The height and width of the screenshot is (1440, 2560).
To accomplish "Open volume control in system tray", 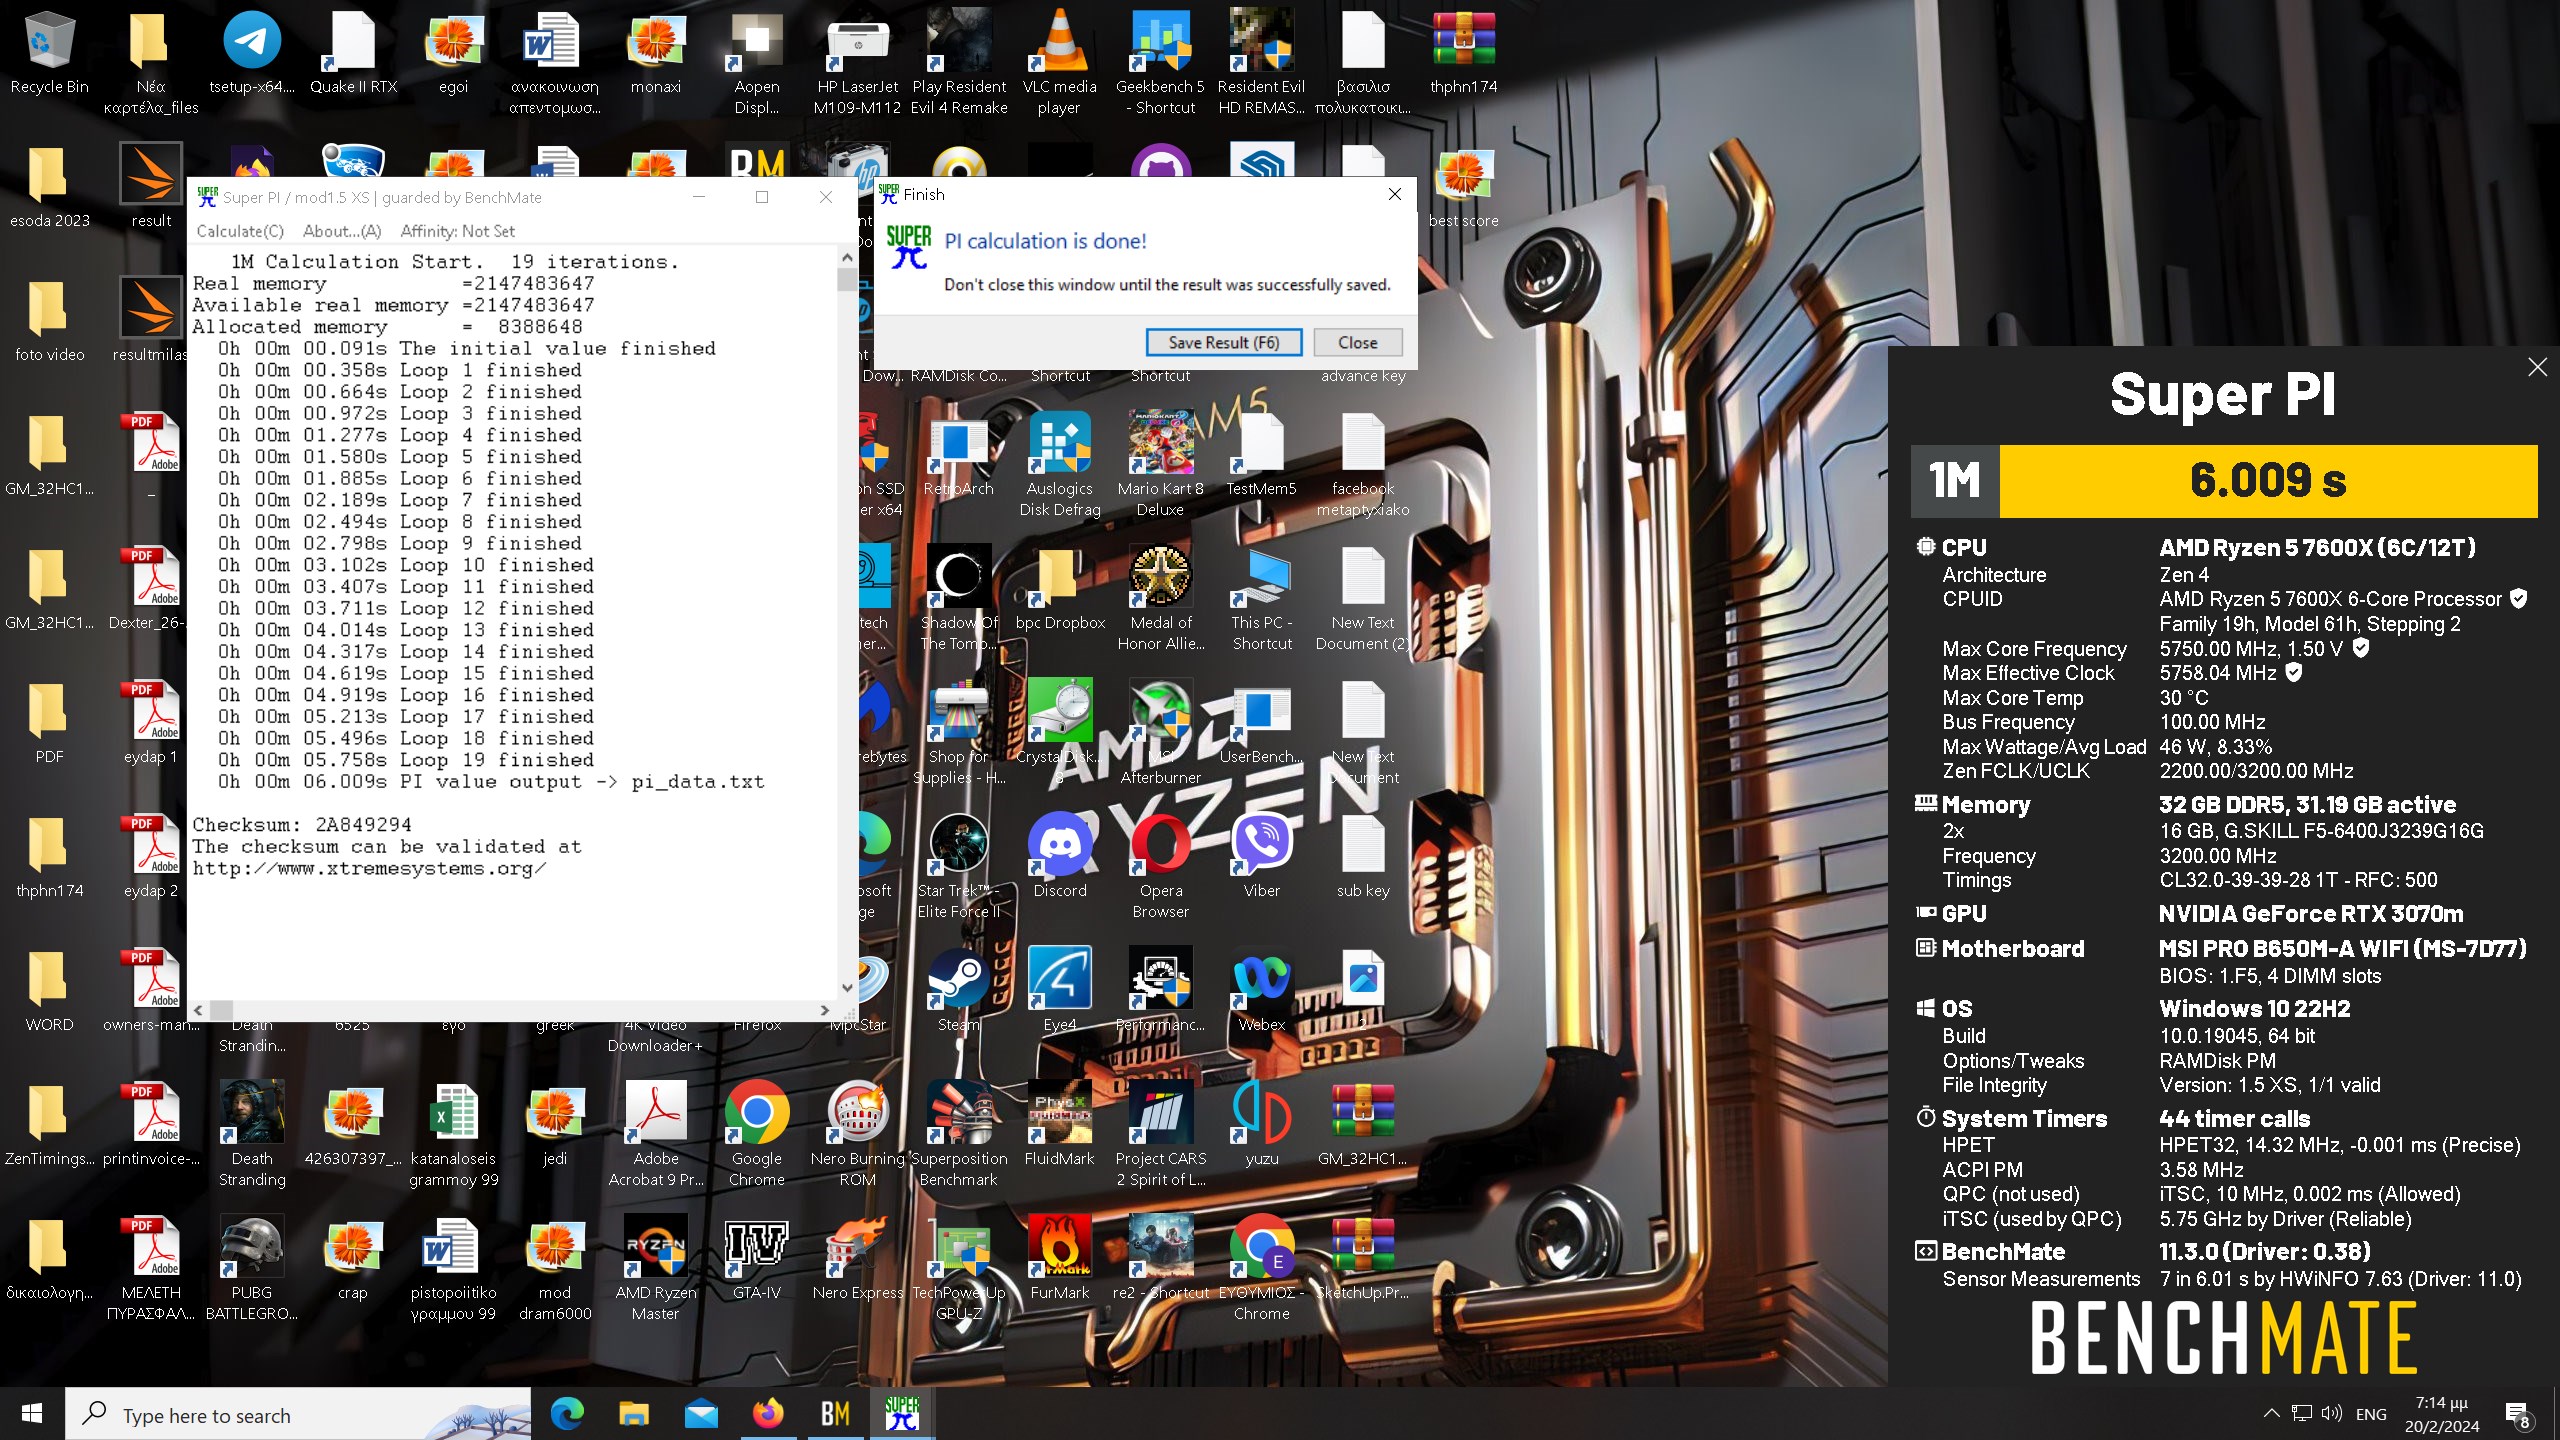I will click(x=2332, y=1413).
